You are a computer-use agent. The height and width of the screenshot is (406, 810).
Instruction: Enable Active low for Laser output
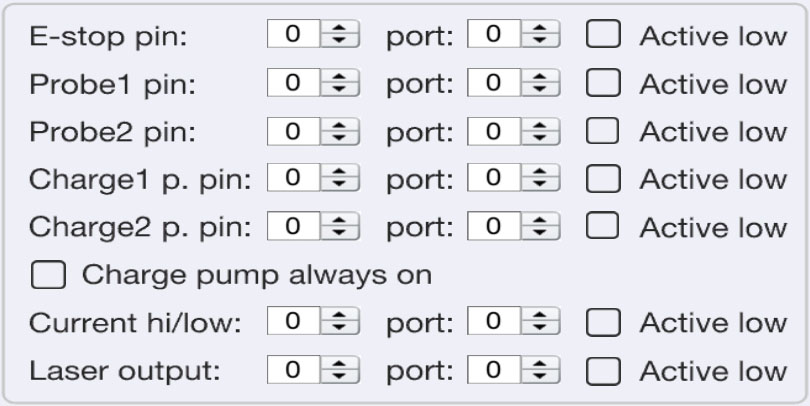(x=603, y=371)
